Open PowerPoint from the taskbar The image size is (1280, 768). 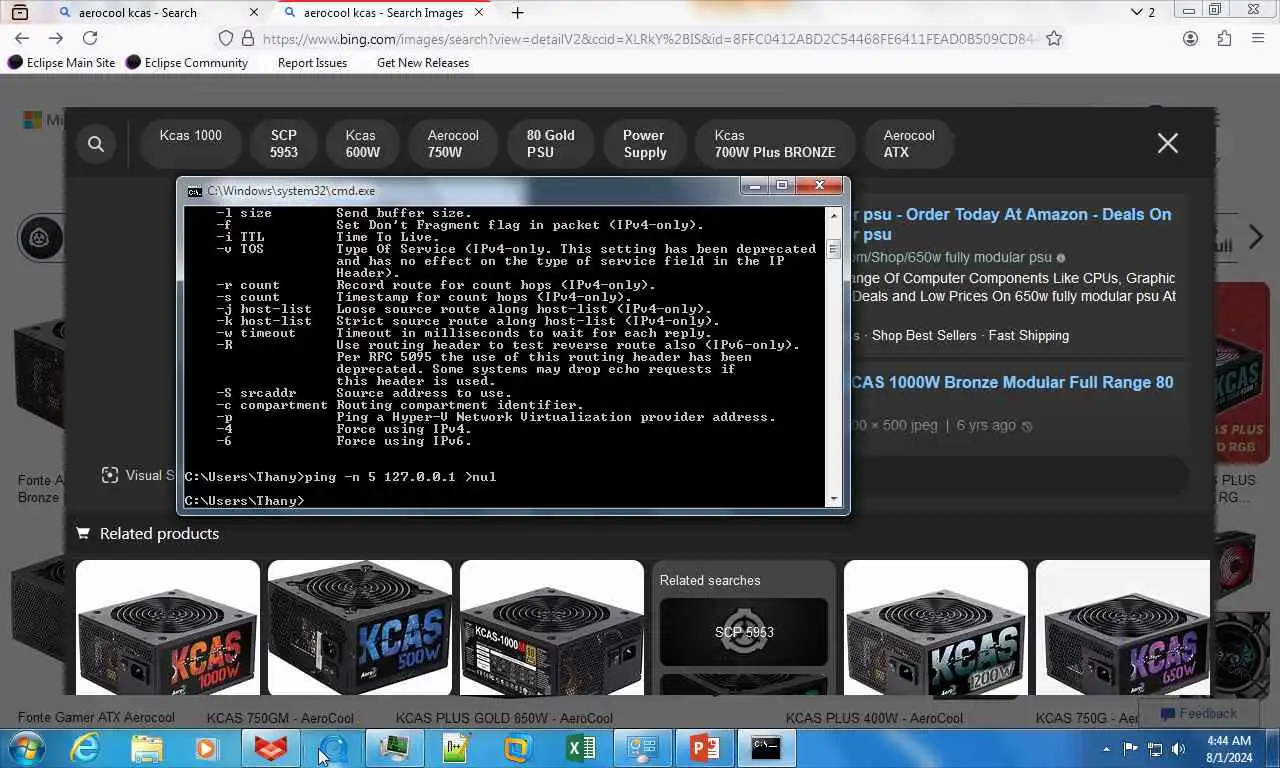[704, 748]
